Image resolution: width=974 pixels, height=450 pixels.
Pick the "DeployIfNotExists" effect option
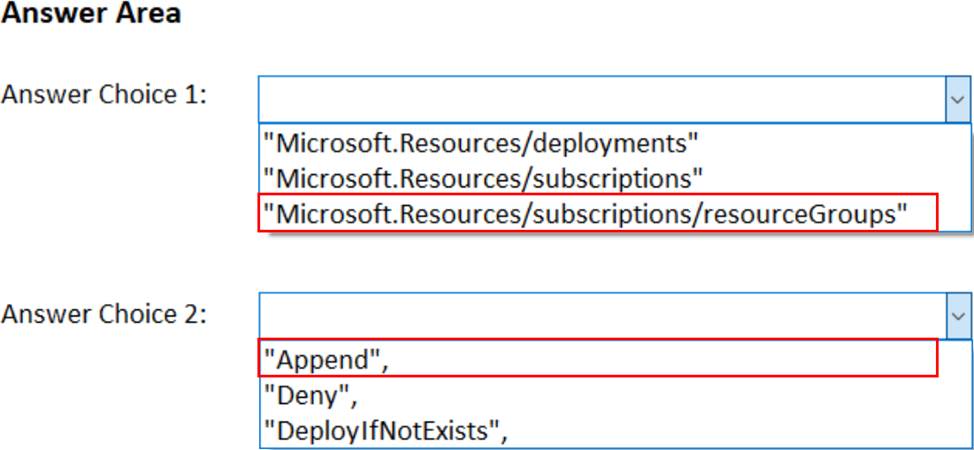pos(385,430)
